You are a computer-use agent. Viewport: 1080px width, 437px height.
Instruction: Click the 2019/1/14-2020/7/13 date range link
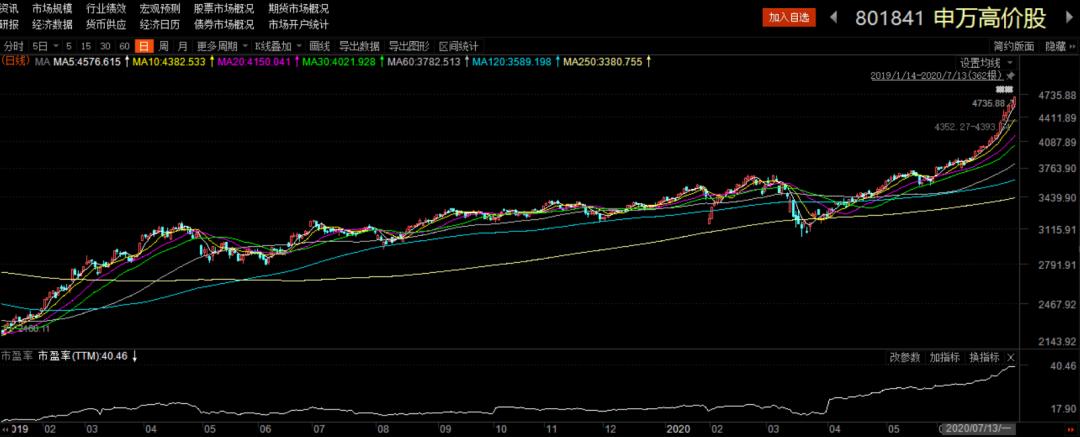click(x=937, y=77)
